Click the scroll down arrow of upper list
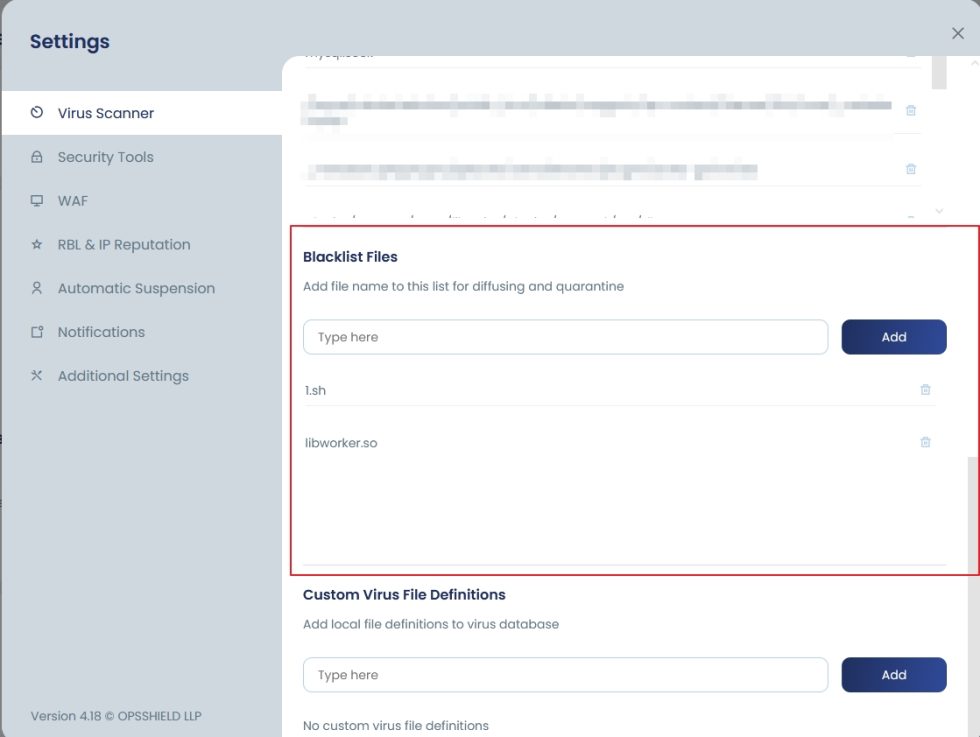 click(x=938, y=211)
